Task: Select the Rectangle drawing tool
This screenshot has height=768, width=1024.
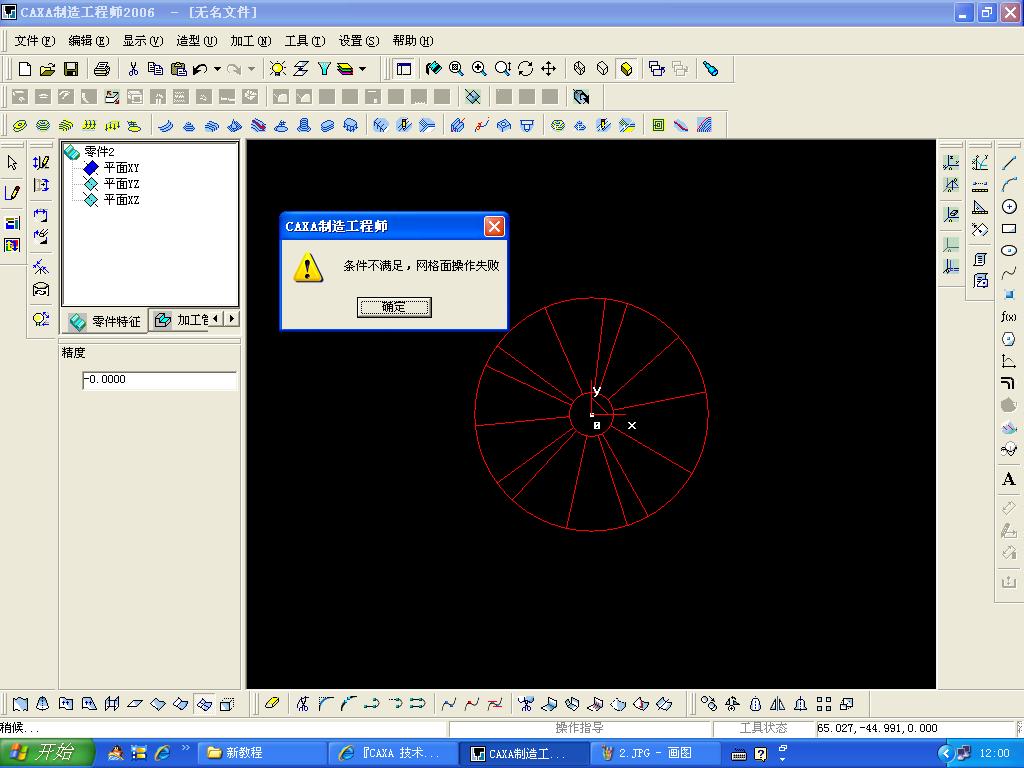Action: tap(1009, 229)
